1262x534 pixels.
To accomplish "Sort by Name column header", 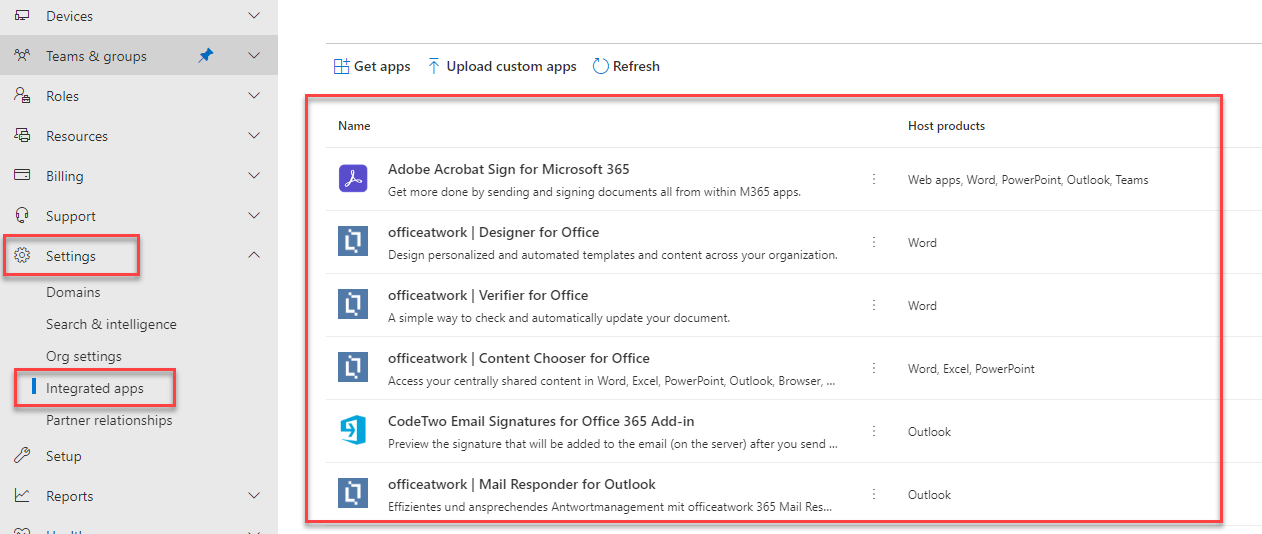I will click(354, 126).
